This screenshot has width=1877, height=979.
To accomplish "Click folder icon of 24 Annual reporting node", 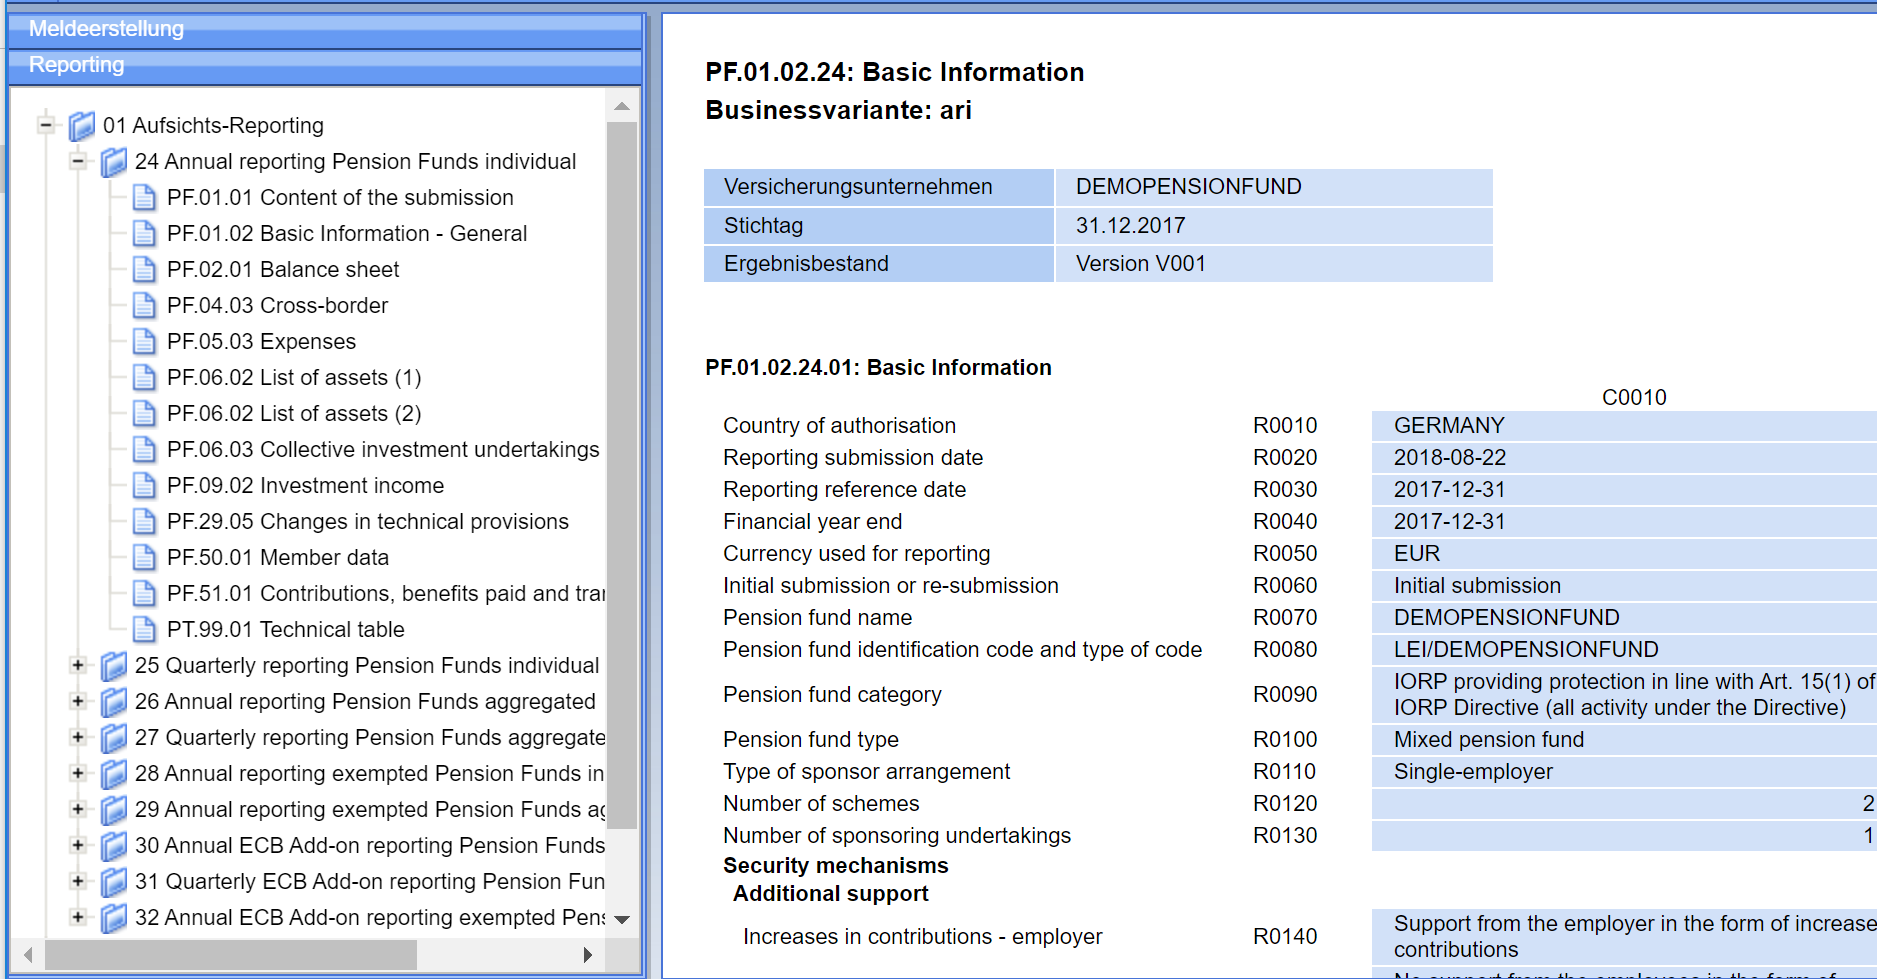I will [114, 162].
